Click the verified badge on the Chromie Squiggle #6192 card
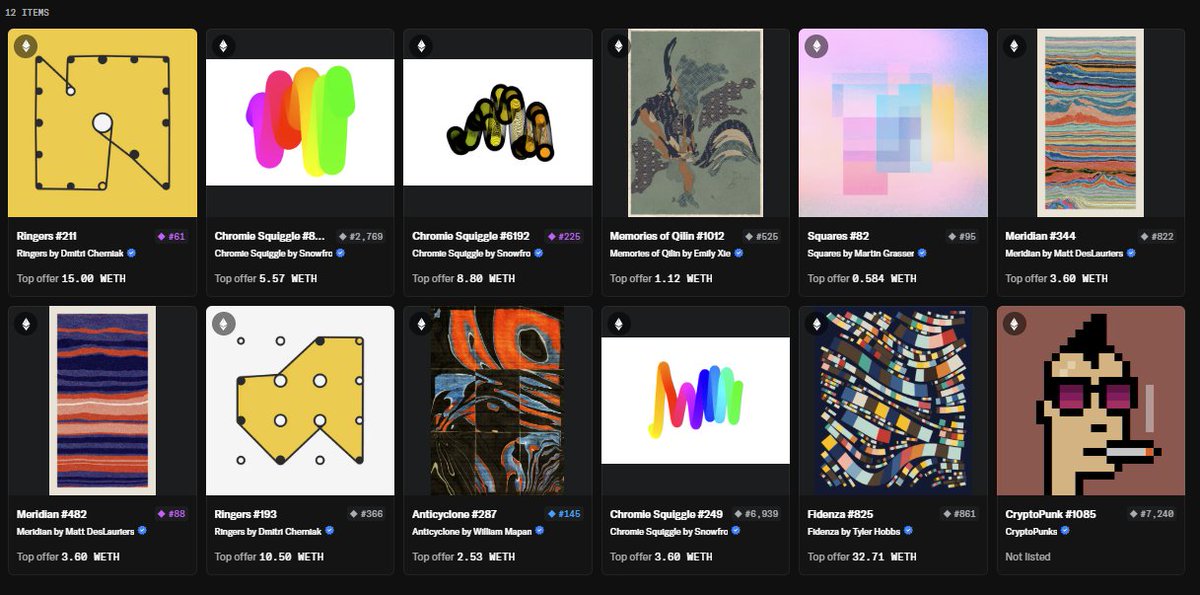The height and width of the screenshot is (595, 1200). [x=537, y=254]
